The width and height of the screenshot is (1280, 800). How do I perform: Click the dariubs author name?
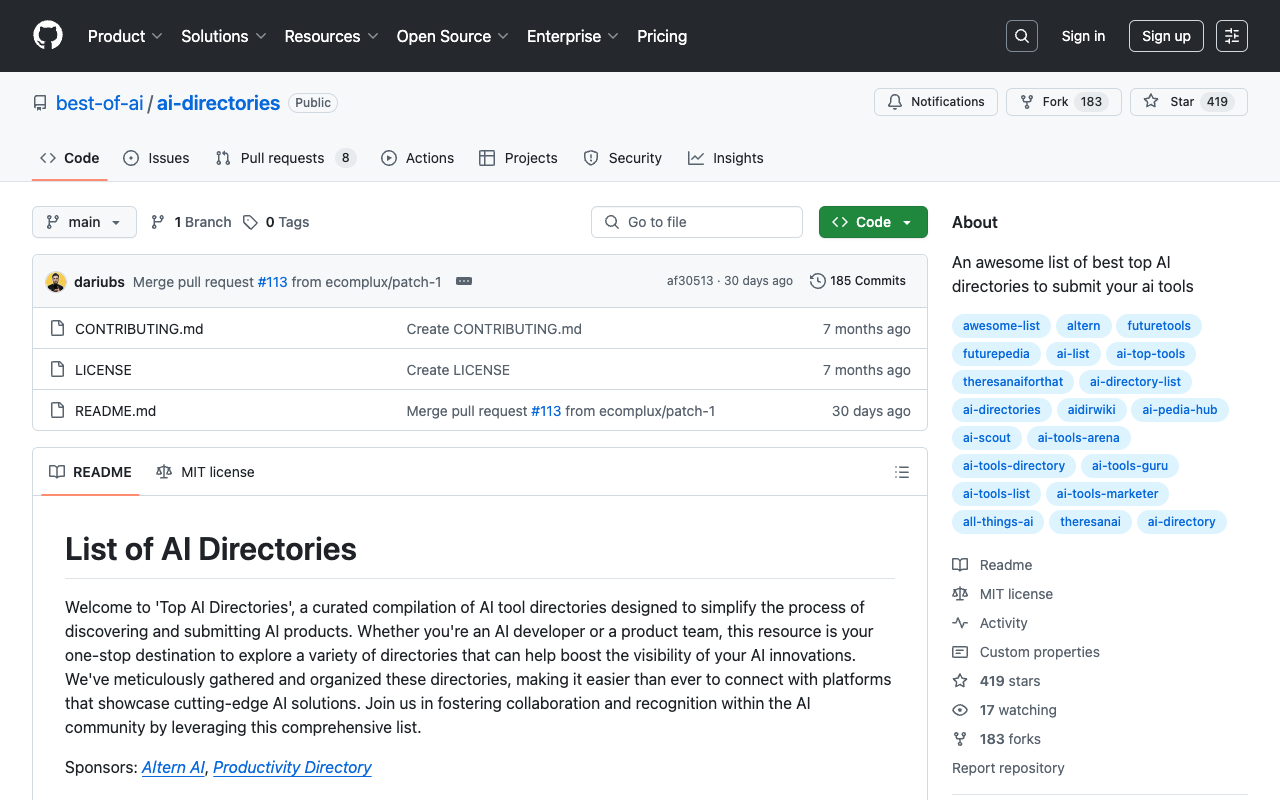click(x=99, y=282)
